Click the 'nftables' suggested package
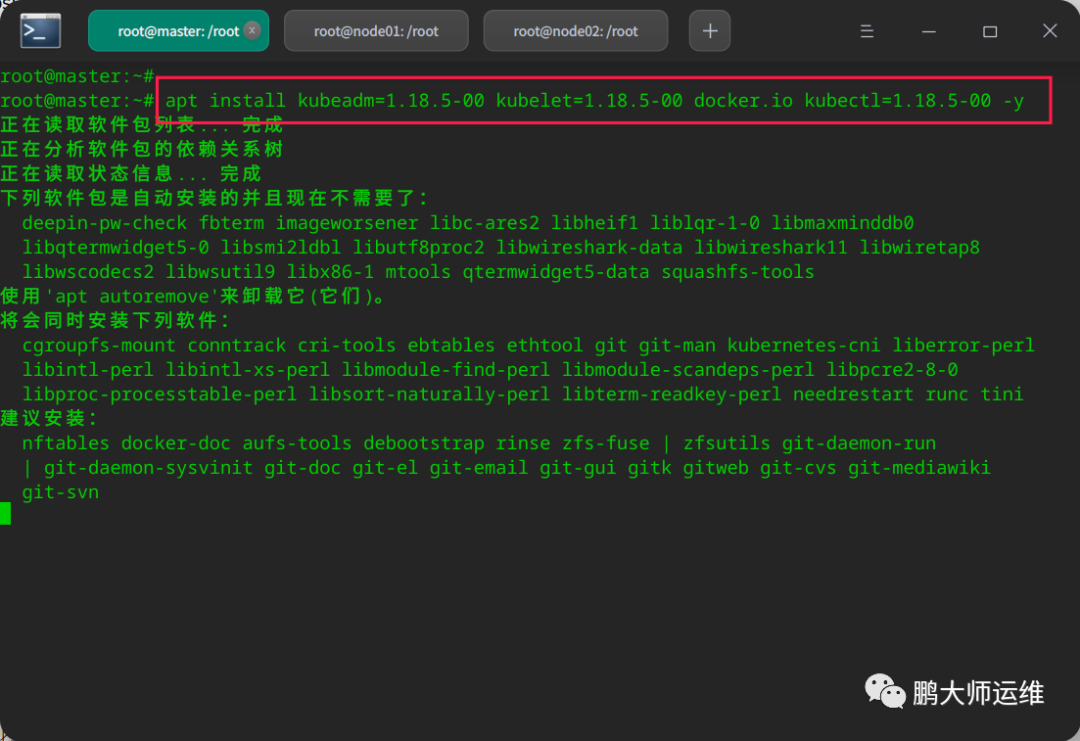 (65, 443)
